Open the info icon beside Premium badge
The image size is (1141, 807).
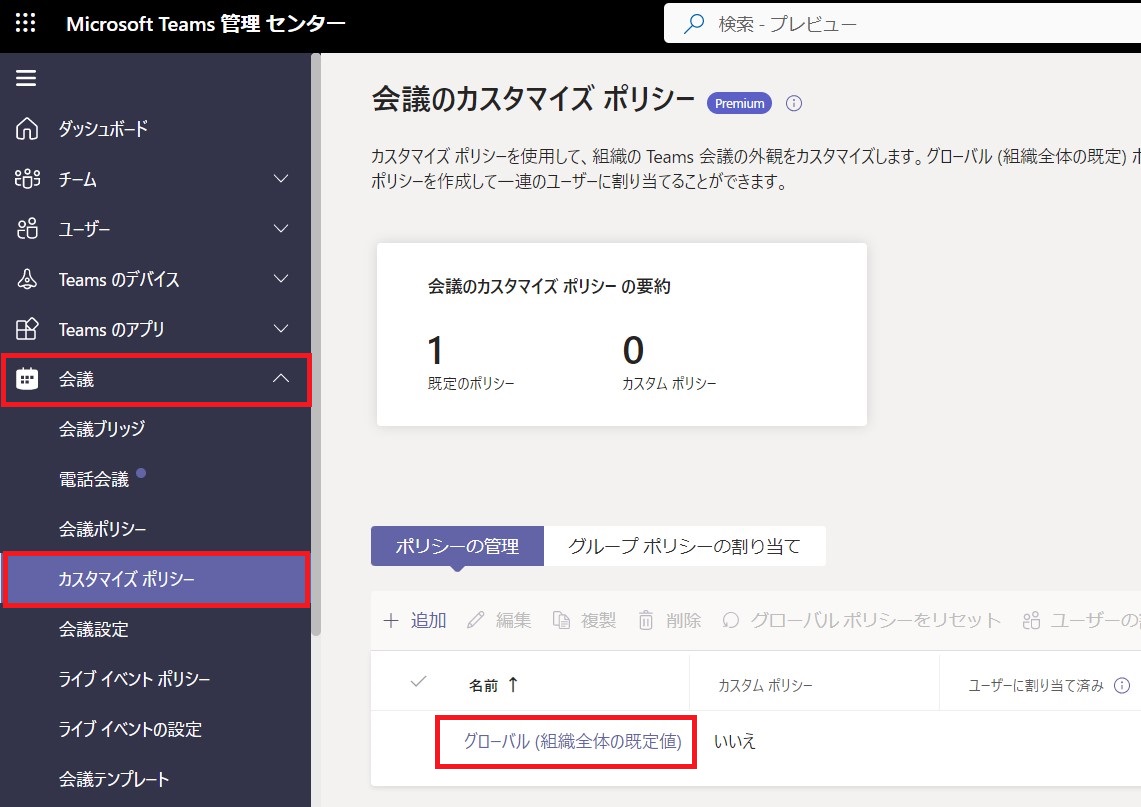[794, 103]
